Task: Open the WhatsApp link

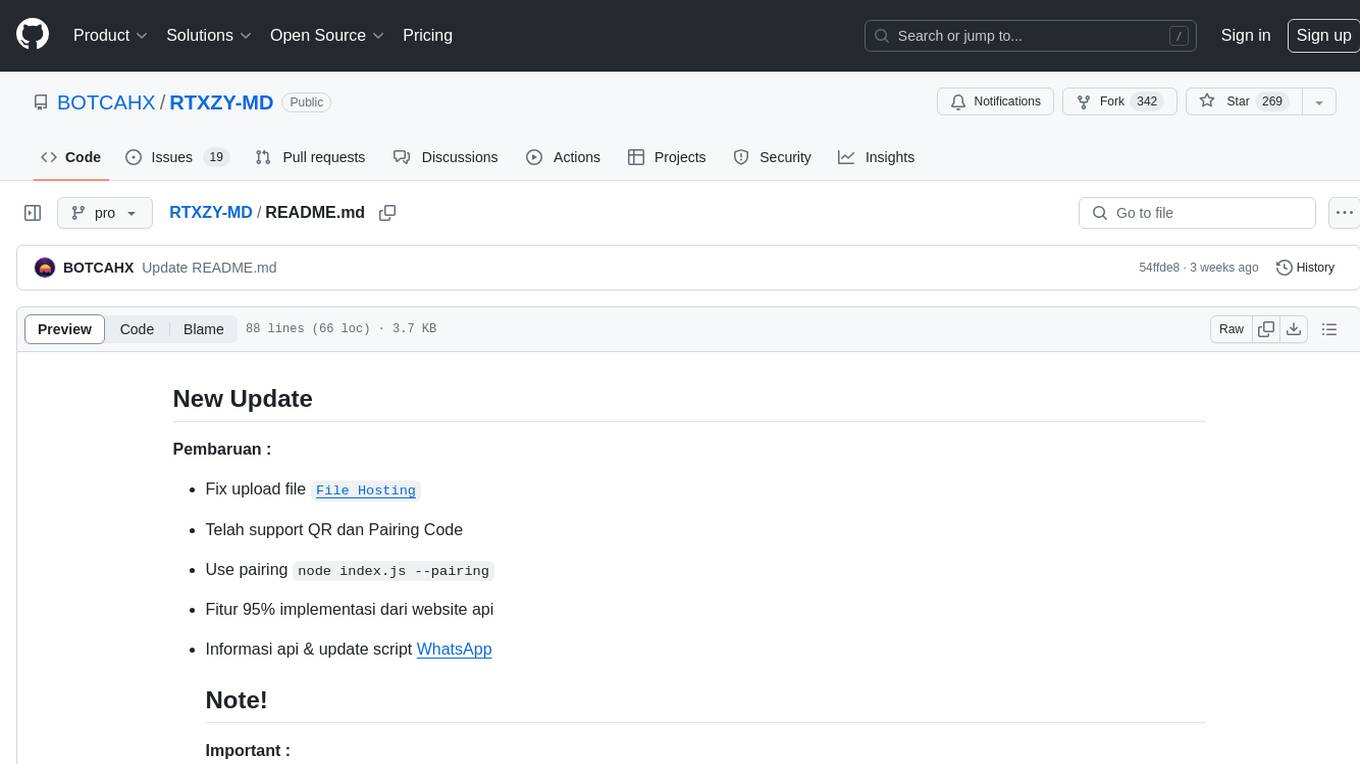Action: point(454,649)
